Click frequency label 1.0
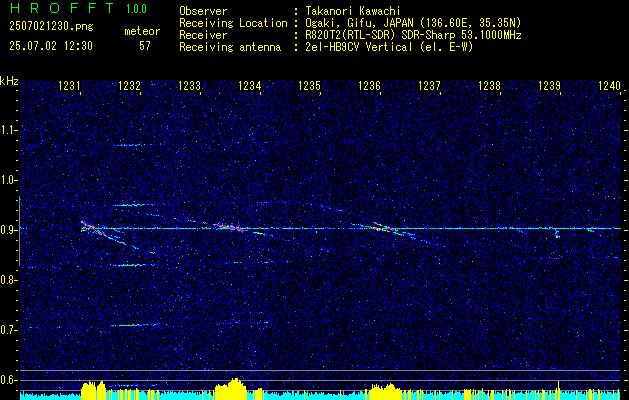Image resolution: width=629 pixels, height=400 pixels. [x=9, y=180]
